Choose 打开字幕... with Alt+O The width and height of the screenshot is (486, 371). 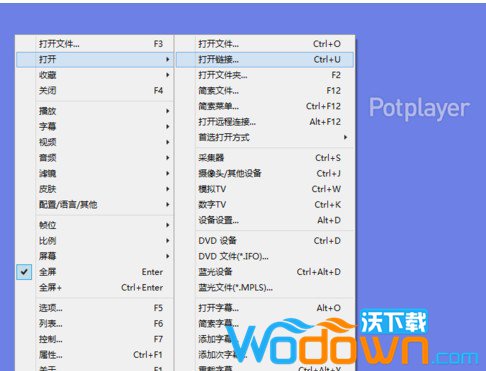[x=265, y=308]
